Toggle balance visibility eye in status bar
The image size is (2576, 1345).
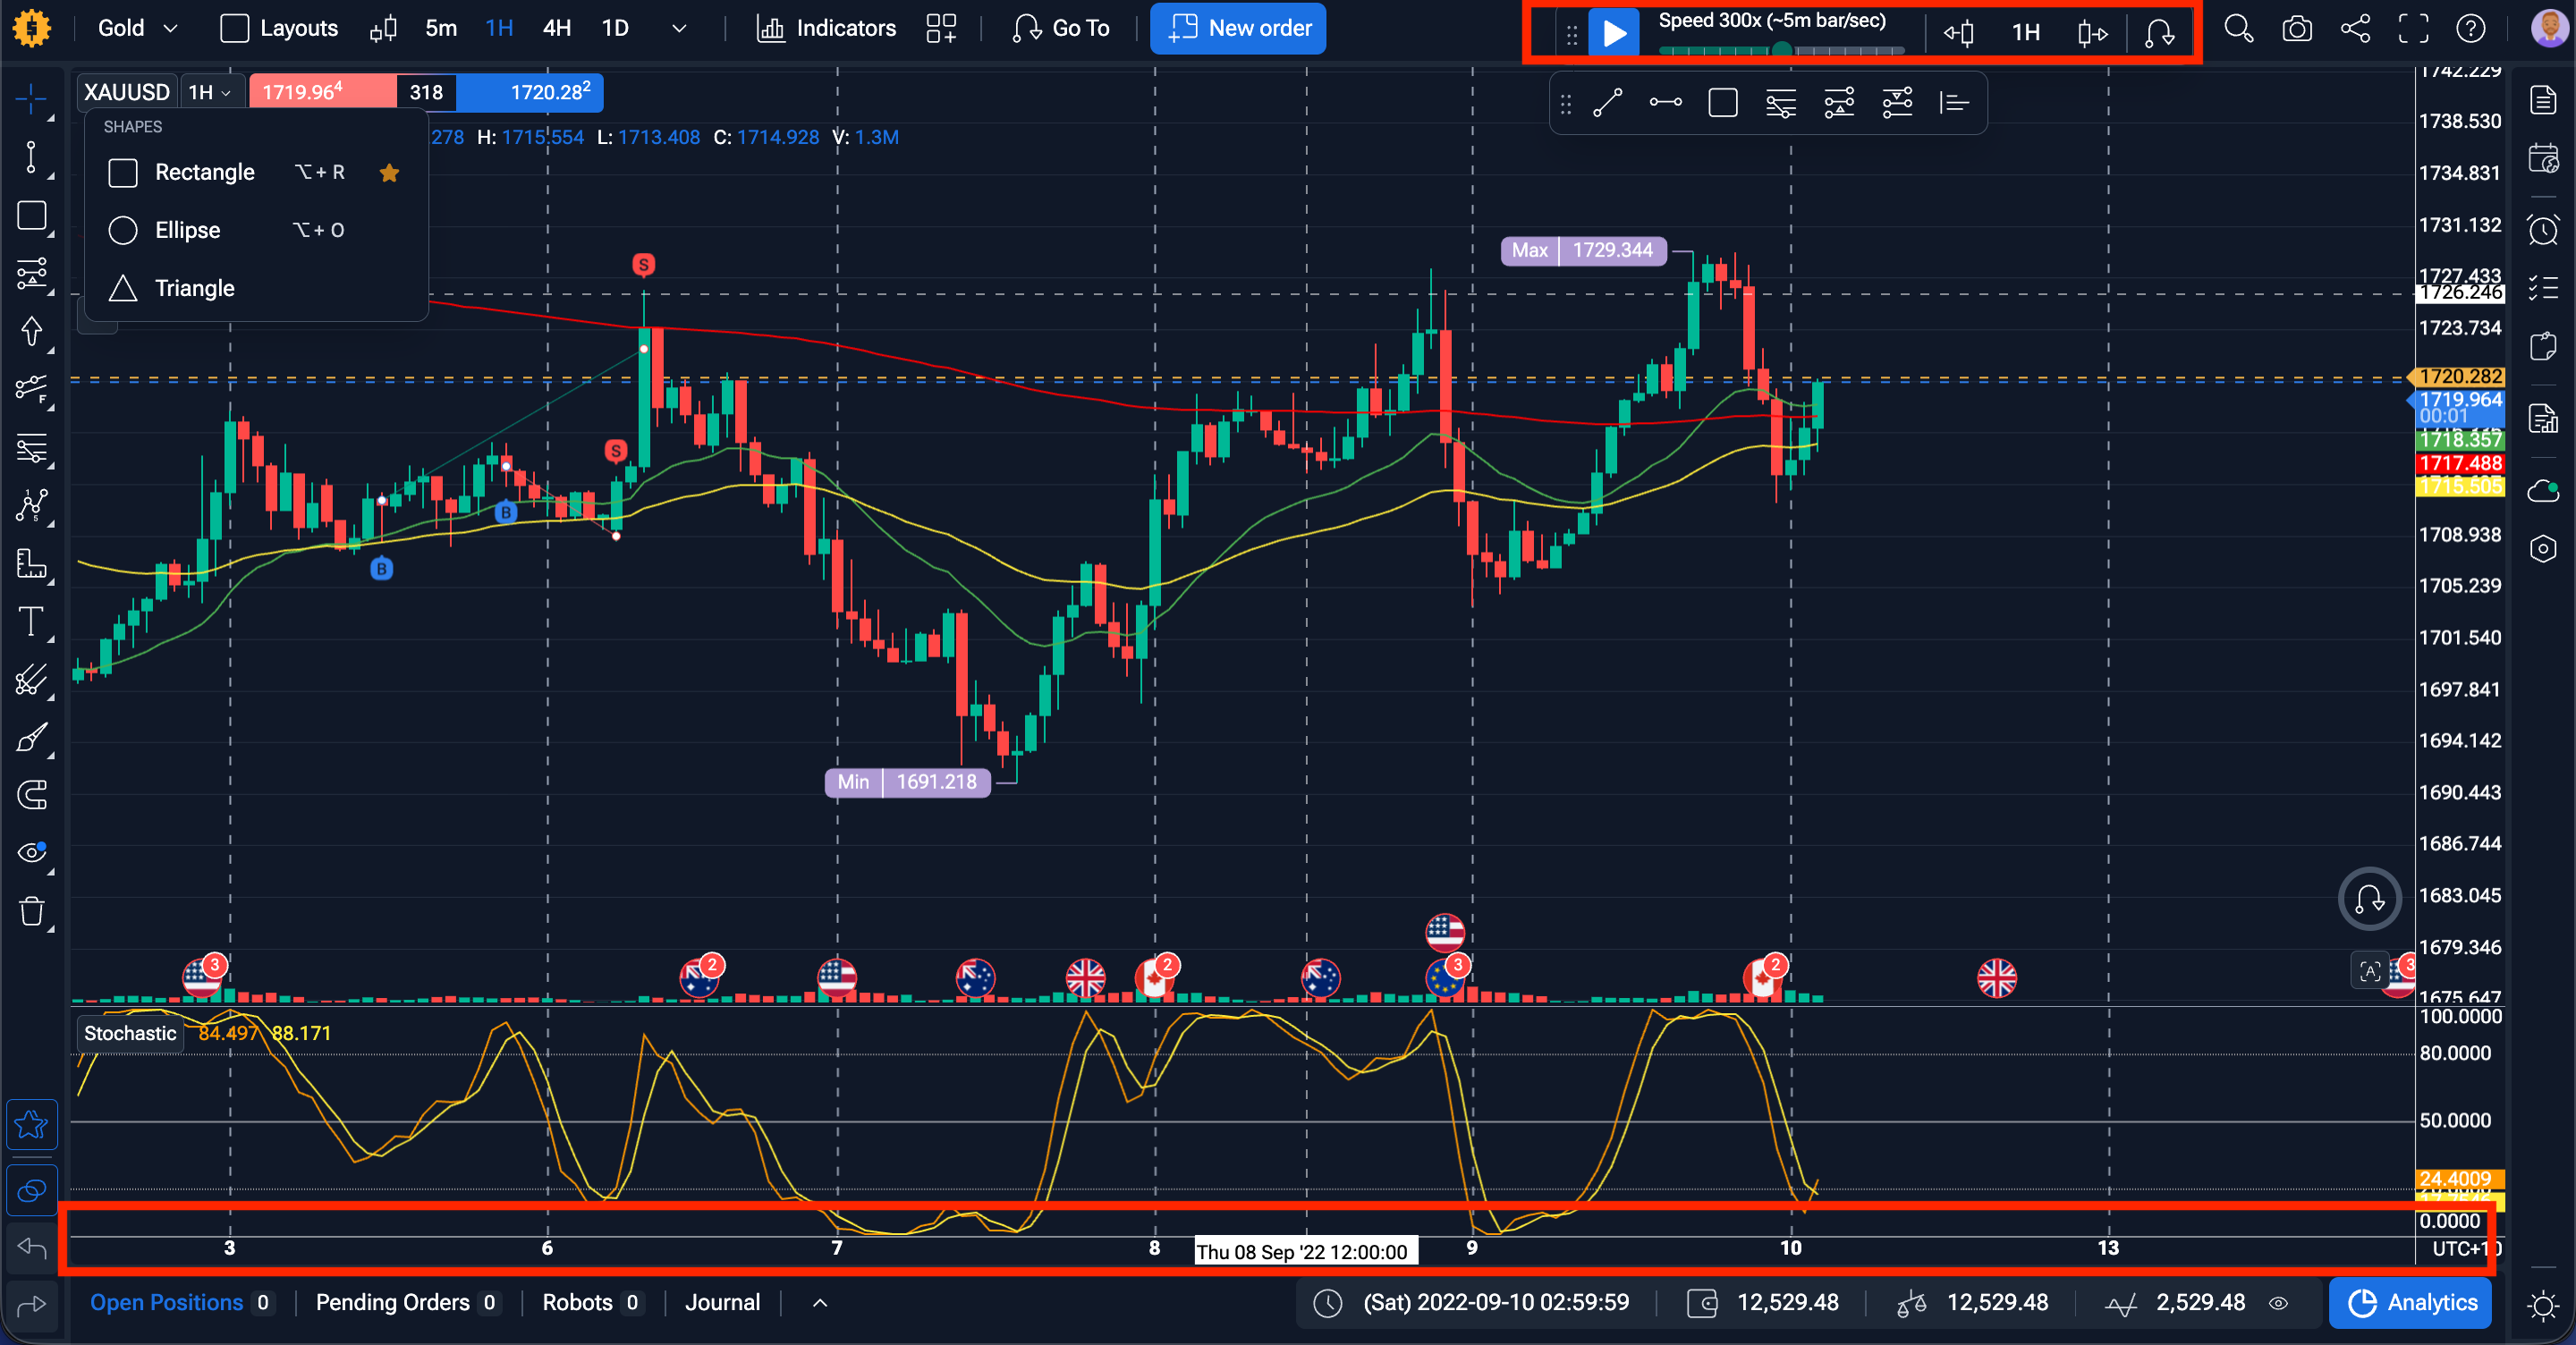coord(2278,1303)
